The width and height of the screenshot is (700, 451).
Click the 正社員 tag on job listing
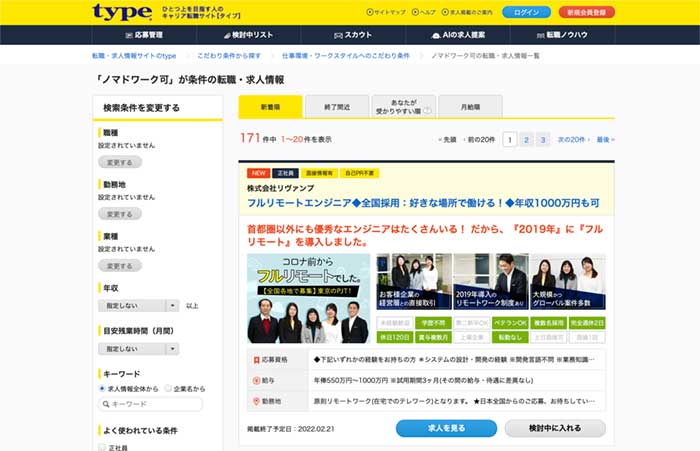tap(285, 173)
